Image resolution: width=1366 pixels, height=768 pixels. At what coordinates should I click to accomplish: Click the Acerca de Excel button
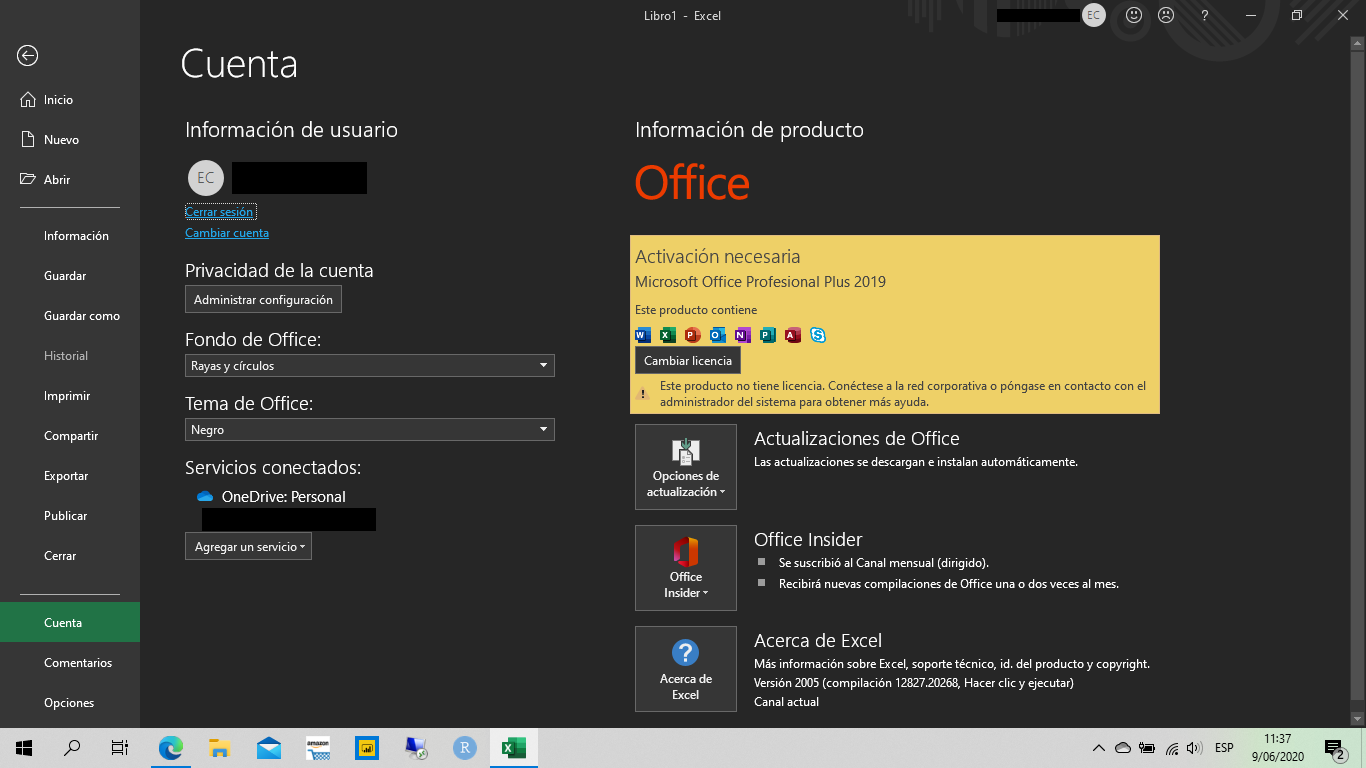[x=686, y=669]
